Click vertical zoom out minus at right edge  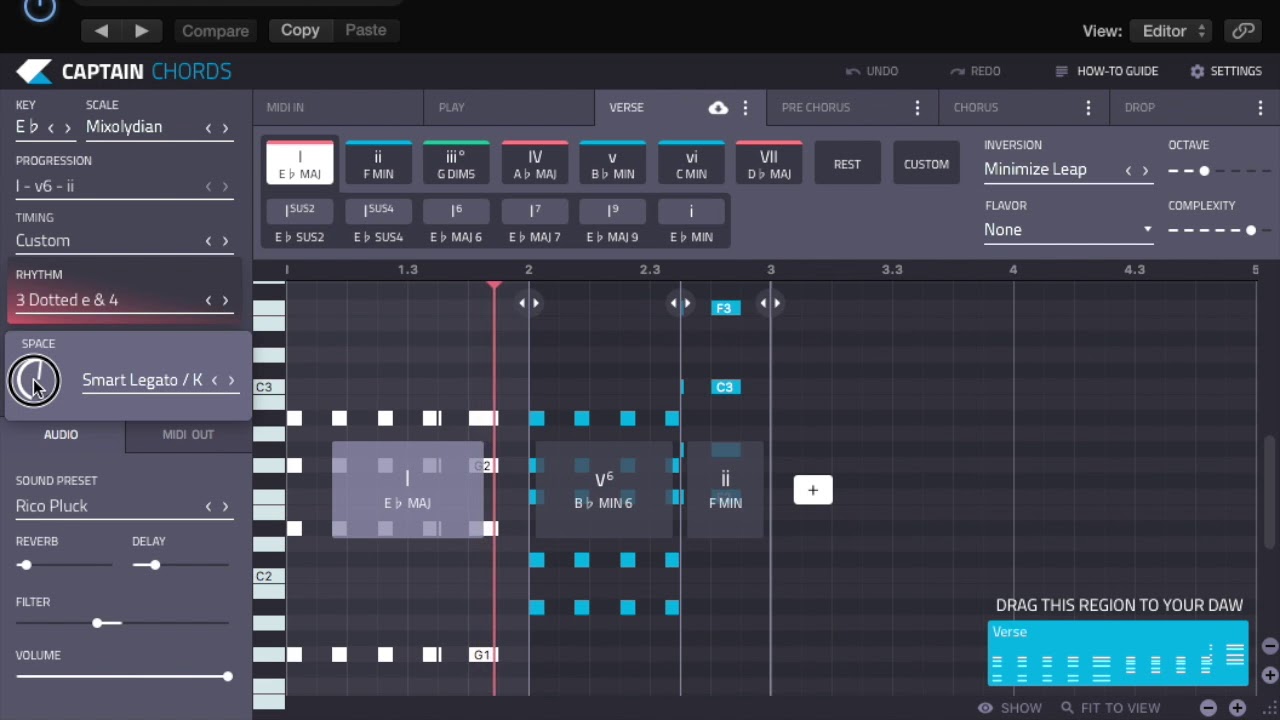pyautogui.click(x=1270, y=646)
